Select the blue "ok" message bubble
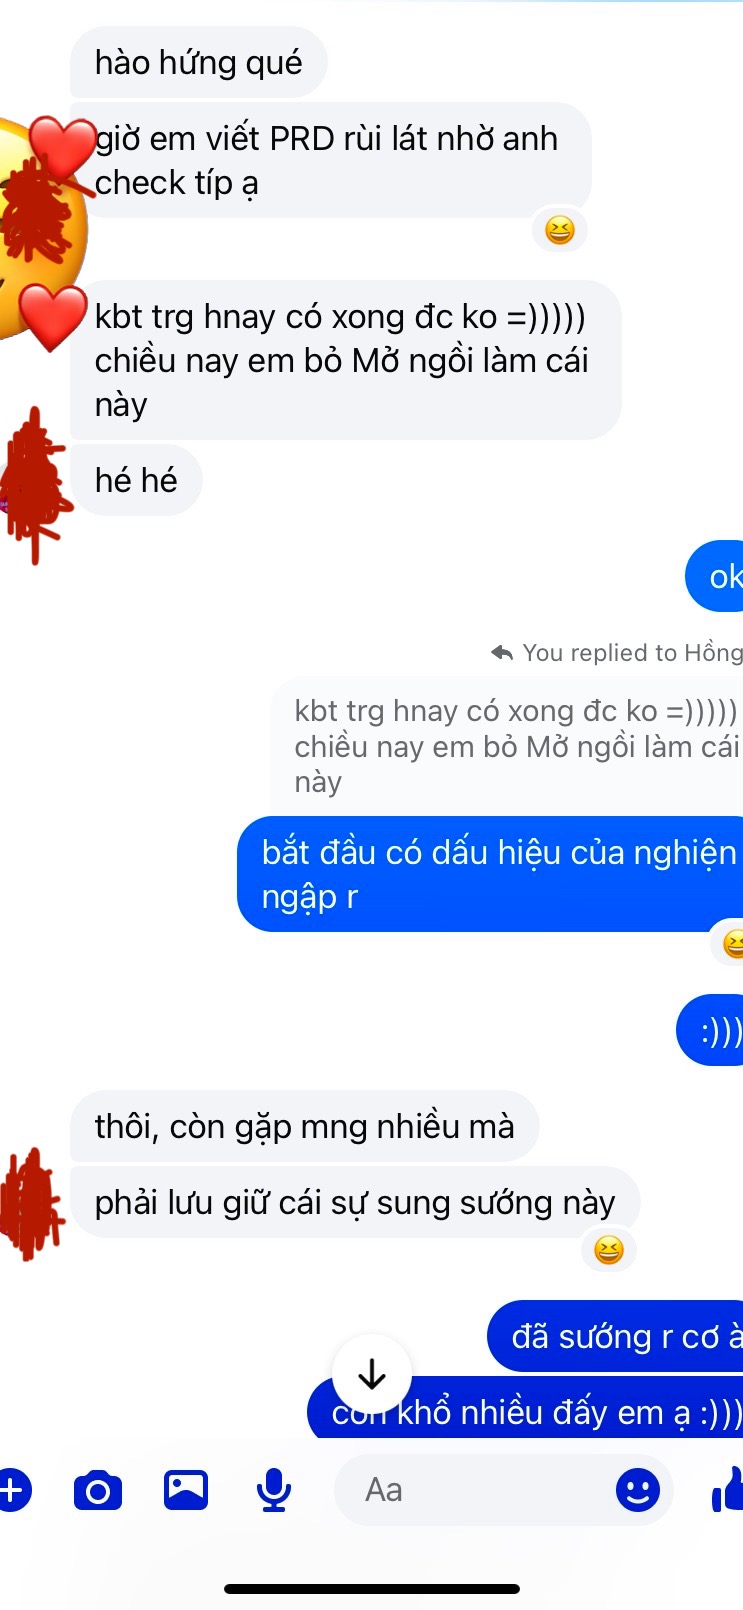 point(716,576)
